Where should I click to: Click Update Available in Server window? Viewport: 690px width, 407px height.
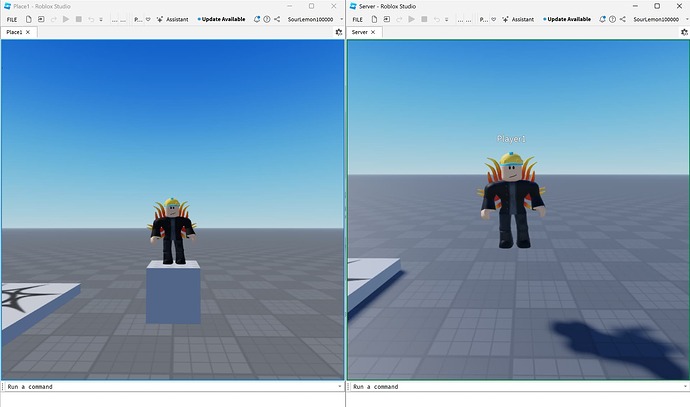[x=567, y=19]
